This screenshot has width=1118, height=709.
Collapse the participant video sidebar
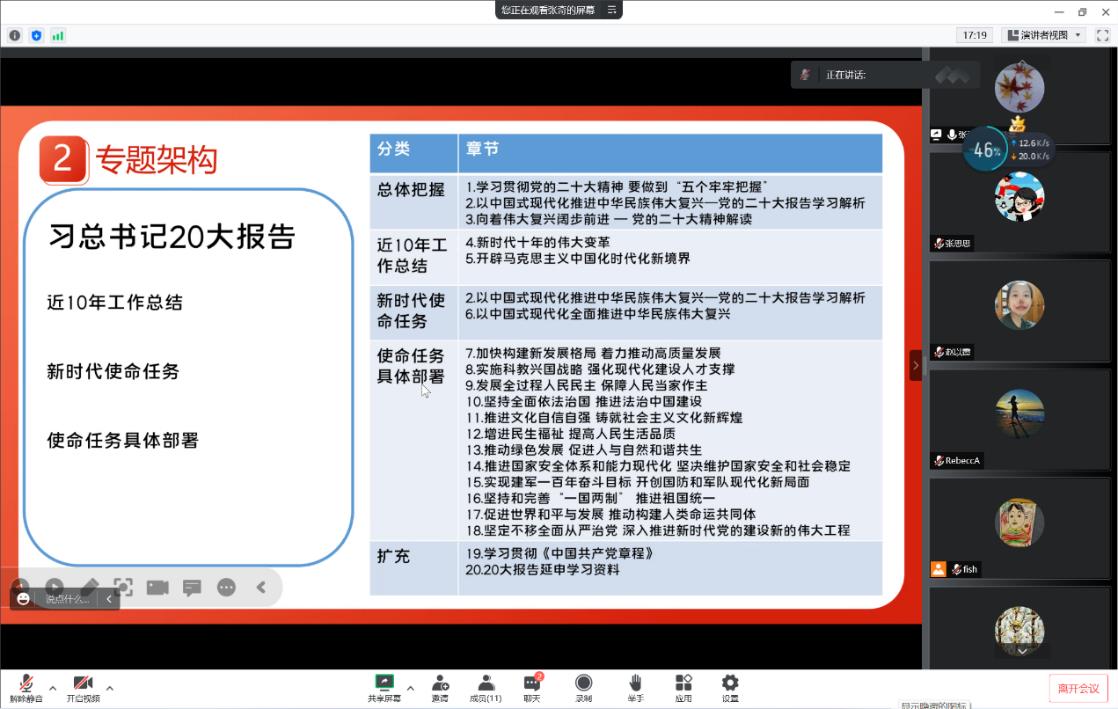click(x=915, y=366)
